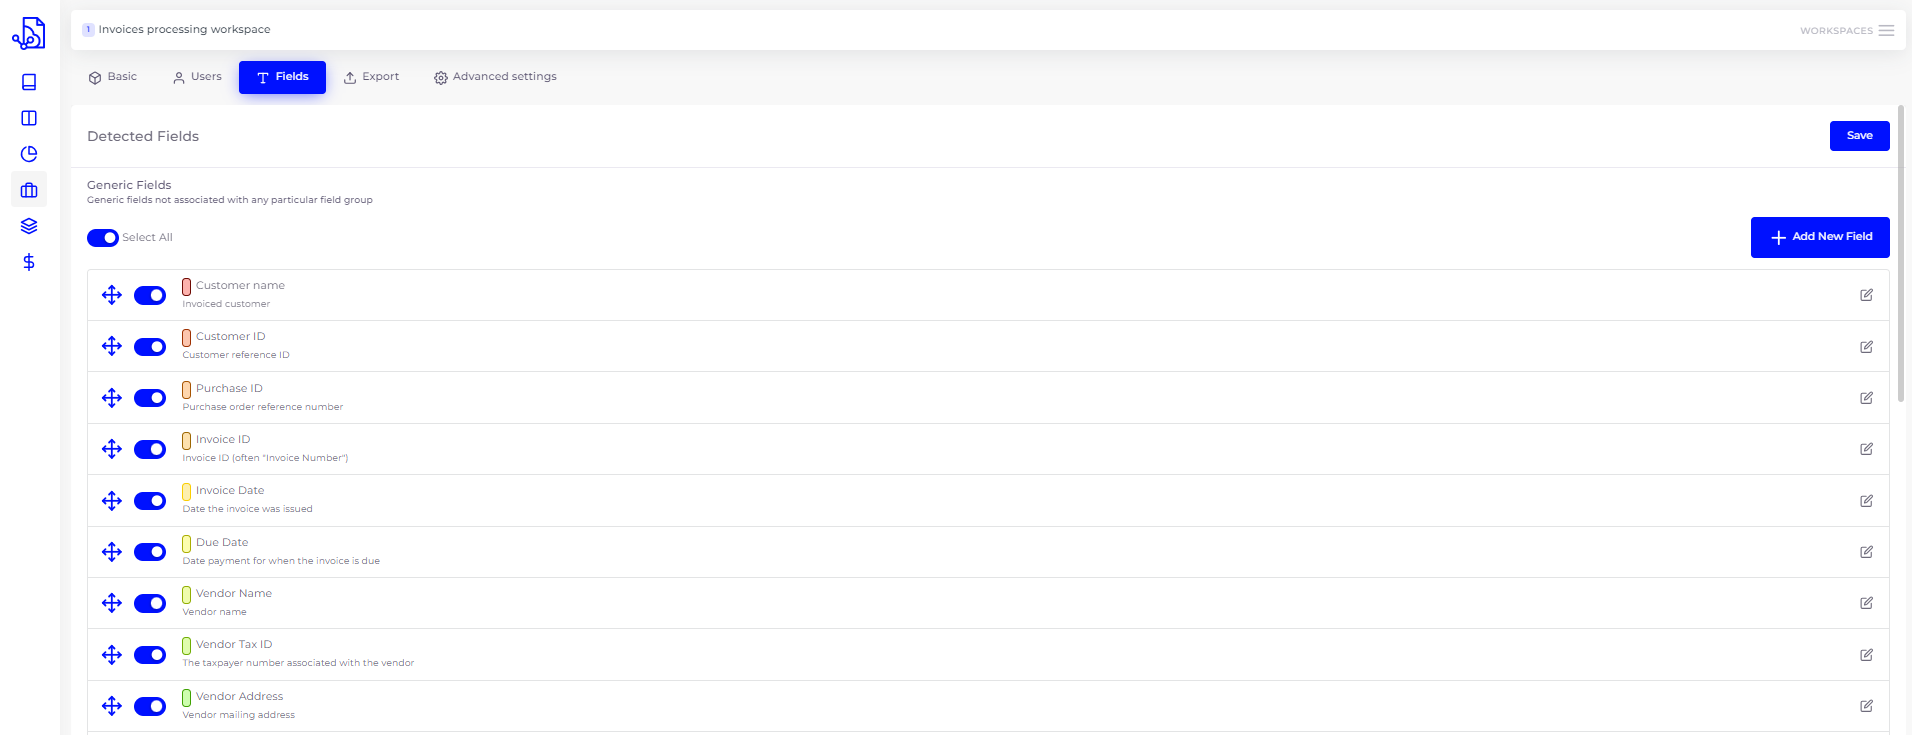Toggle the Select All switch

[x=103, y=238]
